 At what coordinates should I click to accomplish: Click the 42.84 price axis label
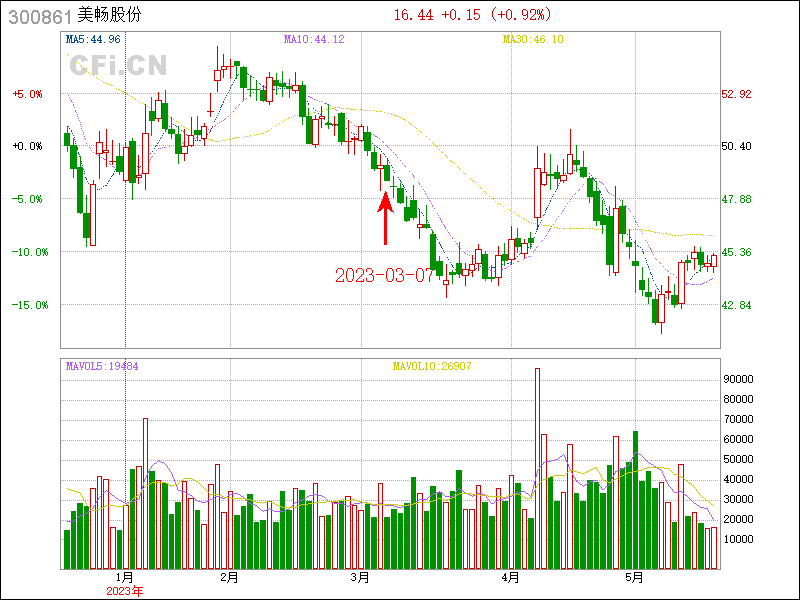[737, 306]
